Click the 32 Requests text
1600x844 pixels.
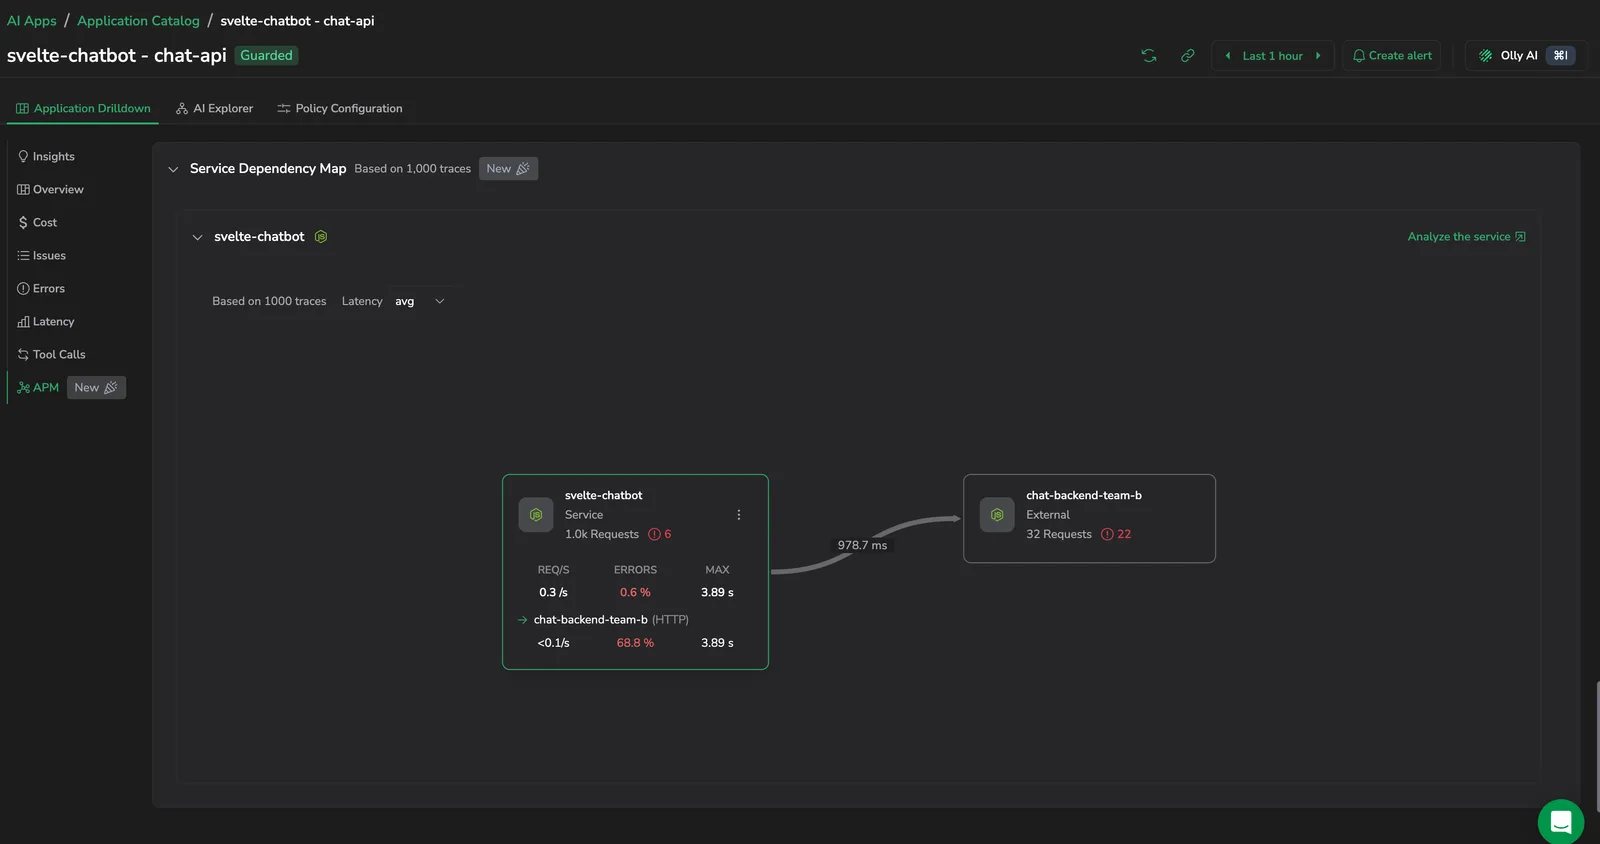(x=1059, y=535)
